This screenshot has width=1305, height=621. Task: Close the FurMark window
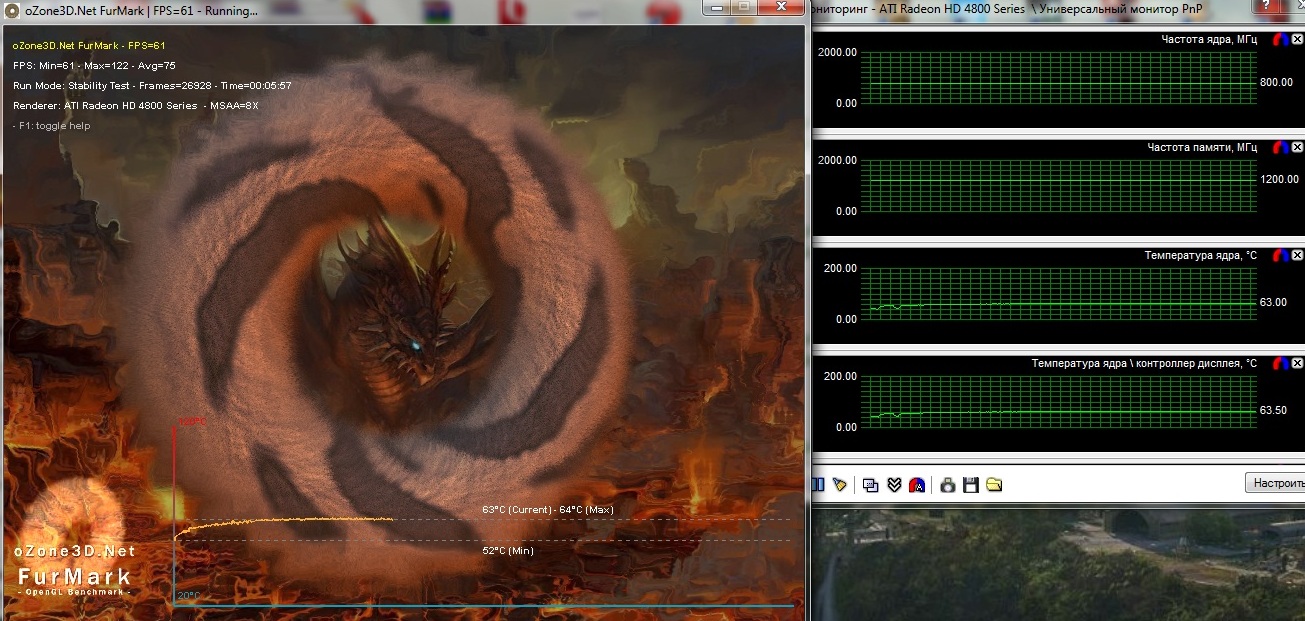click(781, 7)
